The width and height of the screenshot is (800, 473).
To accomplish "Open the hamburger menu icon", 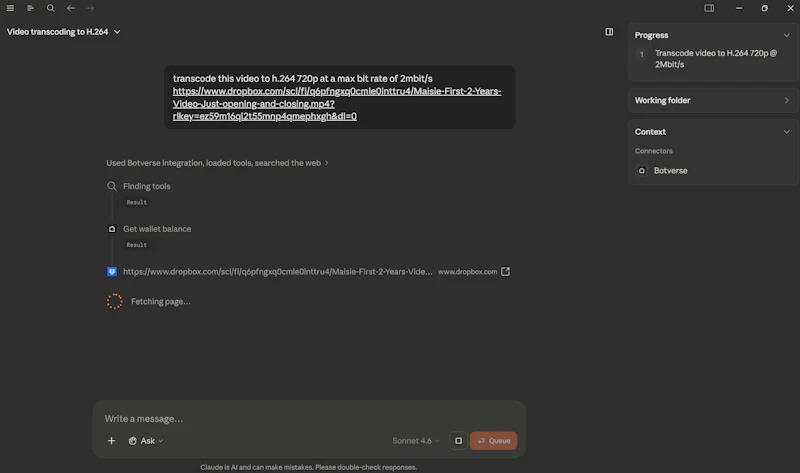I will [x=10, y=8].
